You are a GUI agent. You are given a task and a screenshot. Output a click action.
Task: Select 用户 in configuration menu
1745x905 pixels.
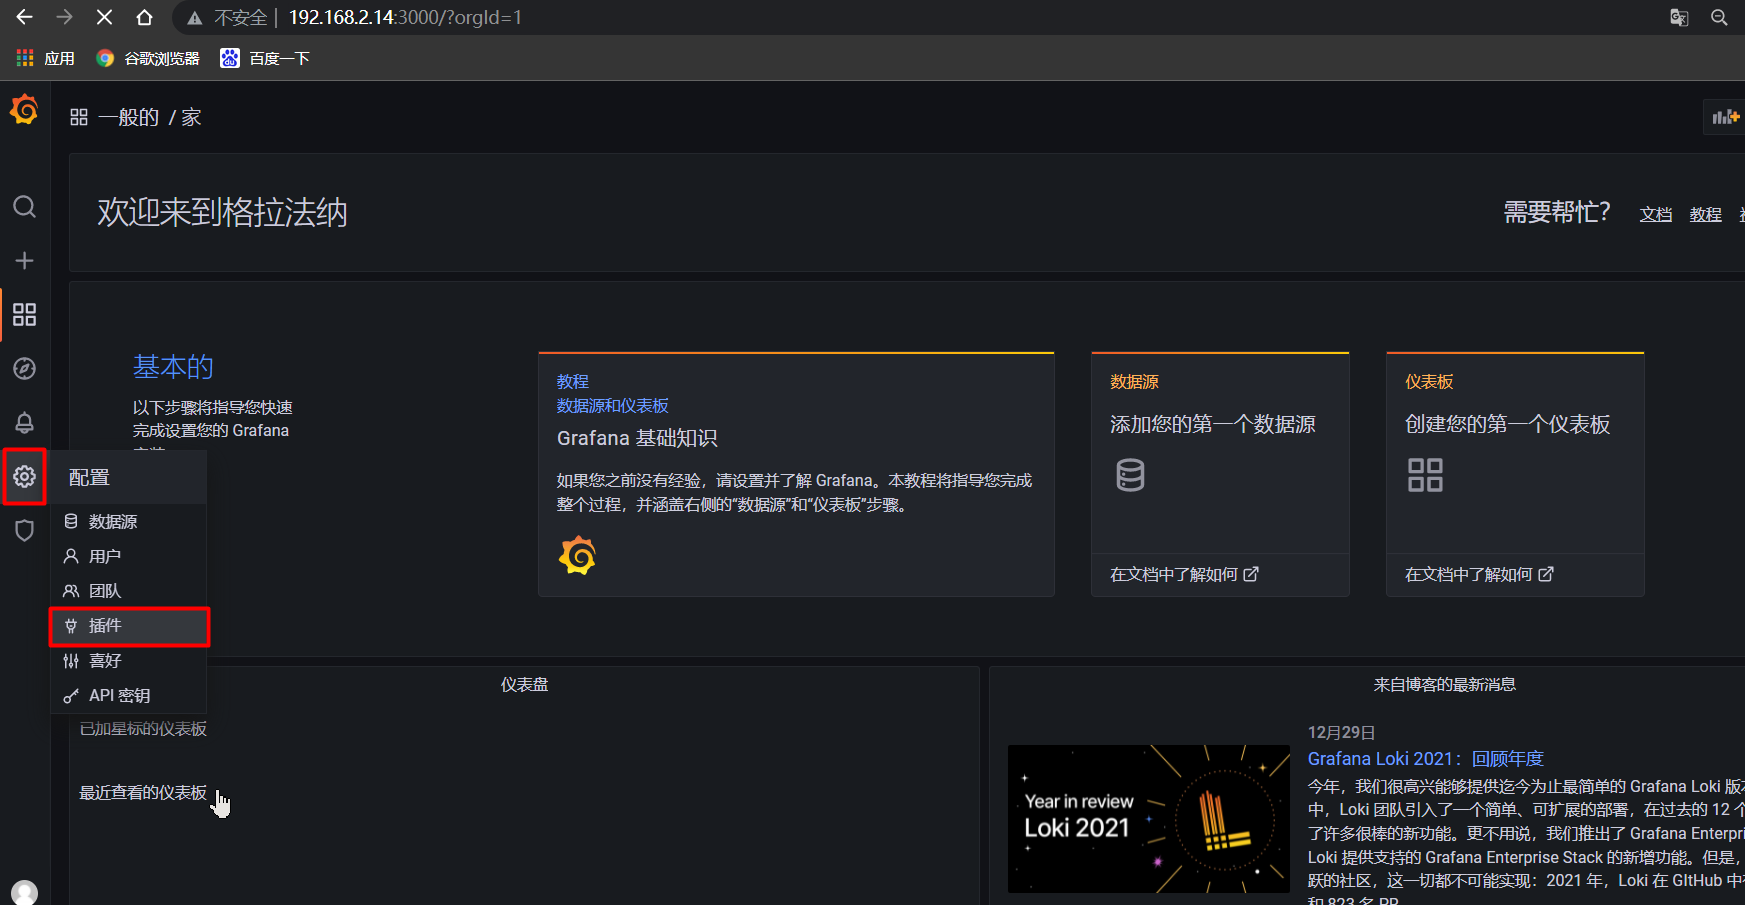(x=129, y=556)
